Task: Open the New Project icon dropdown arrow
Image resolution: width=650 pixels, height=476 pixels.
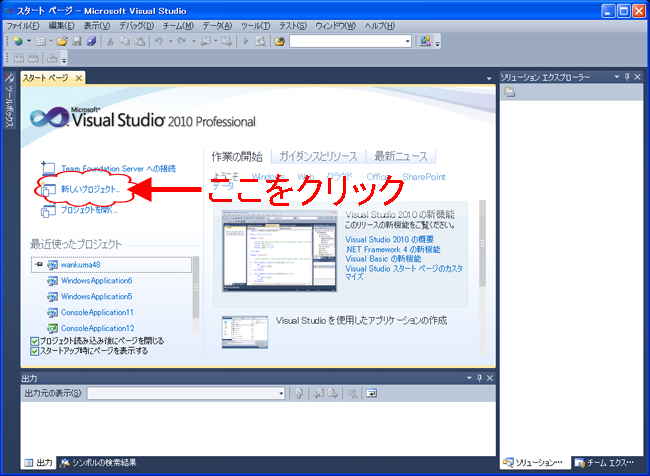Action: coord(29,41)
